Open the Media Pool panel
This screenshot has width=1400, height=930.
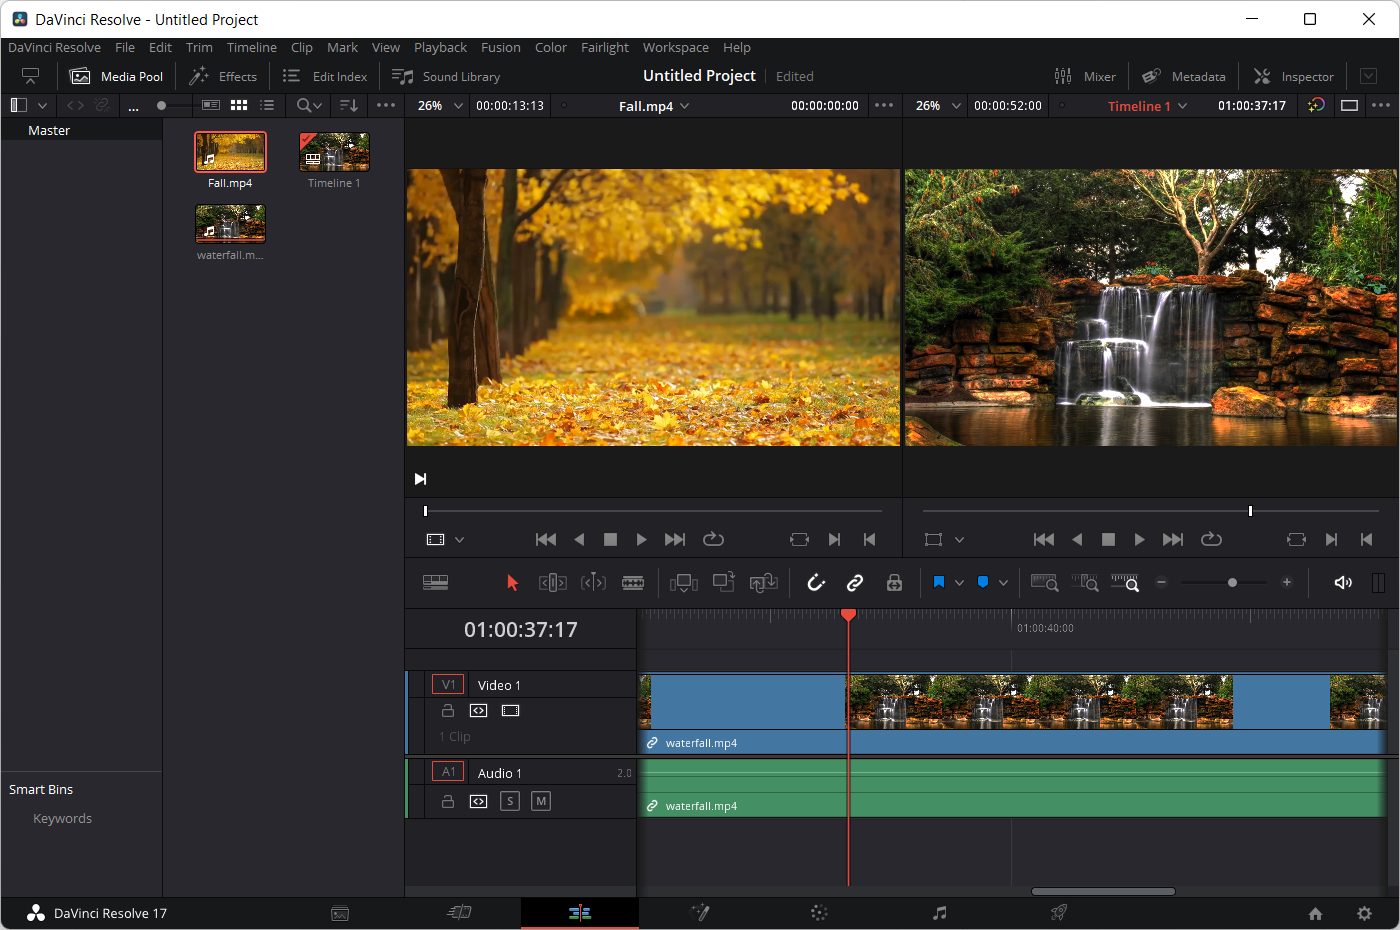click(117, 76)
